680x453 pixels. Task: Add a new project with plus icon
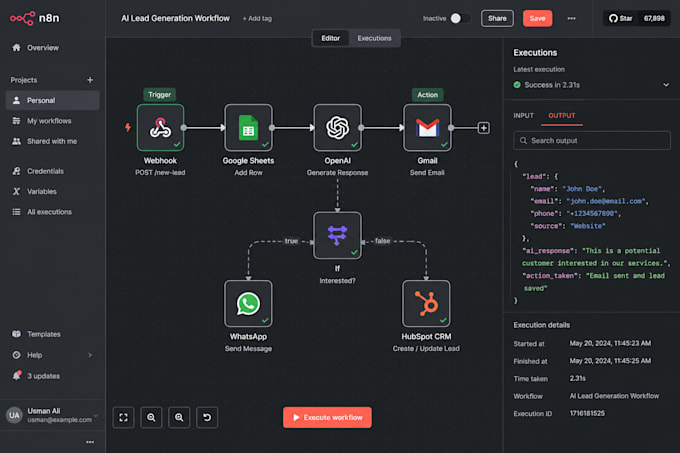pos(90,80)
